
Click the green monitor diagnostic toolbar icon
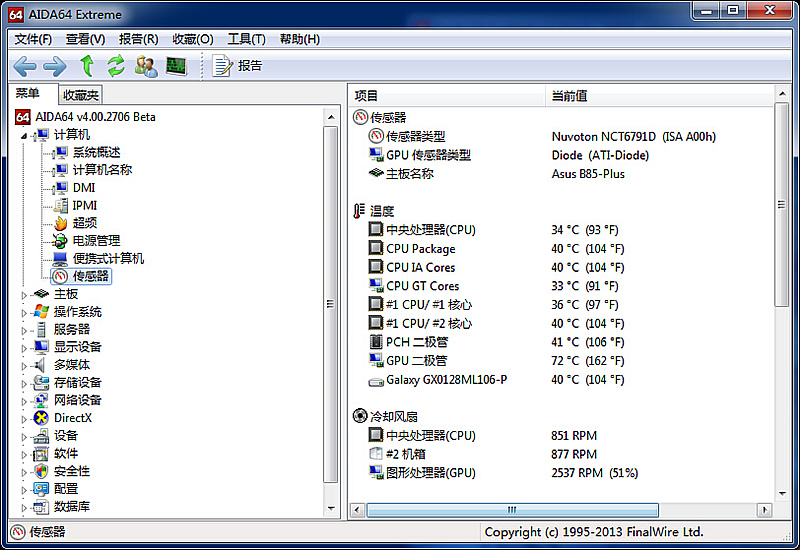(176, 66)
